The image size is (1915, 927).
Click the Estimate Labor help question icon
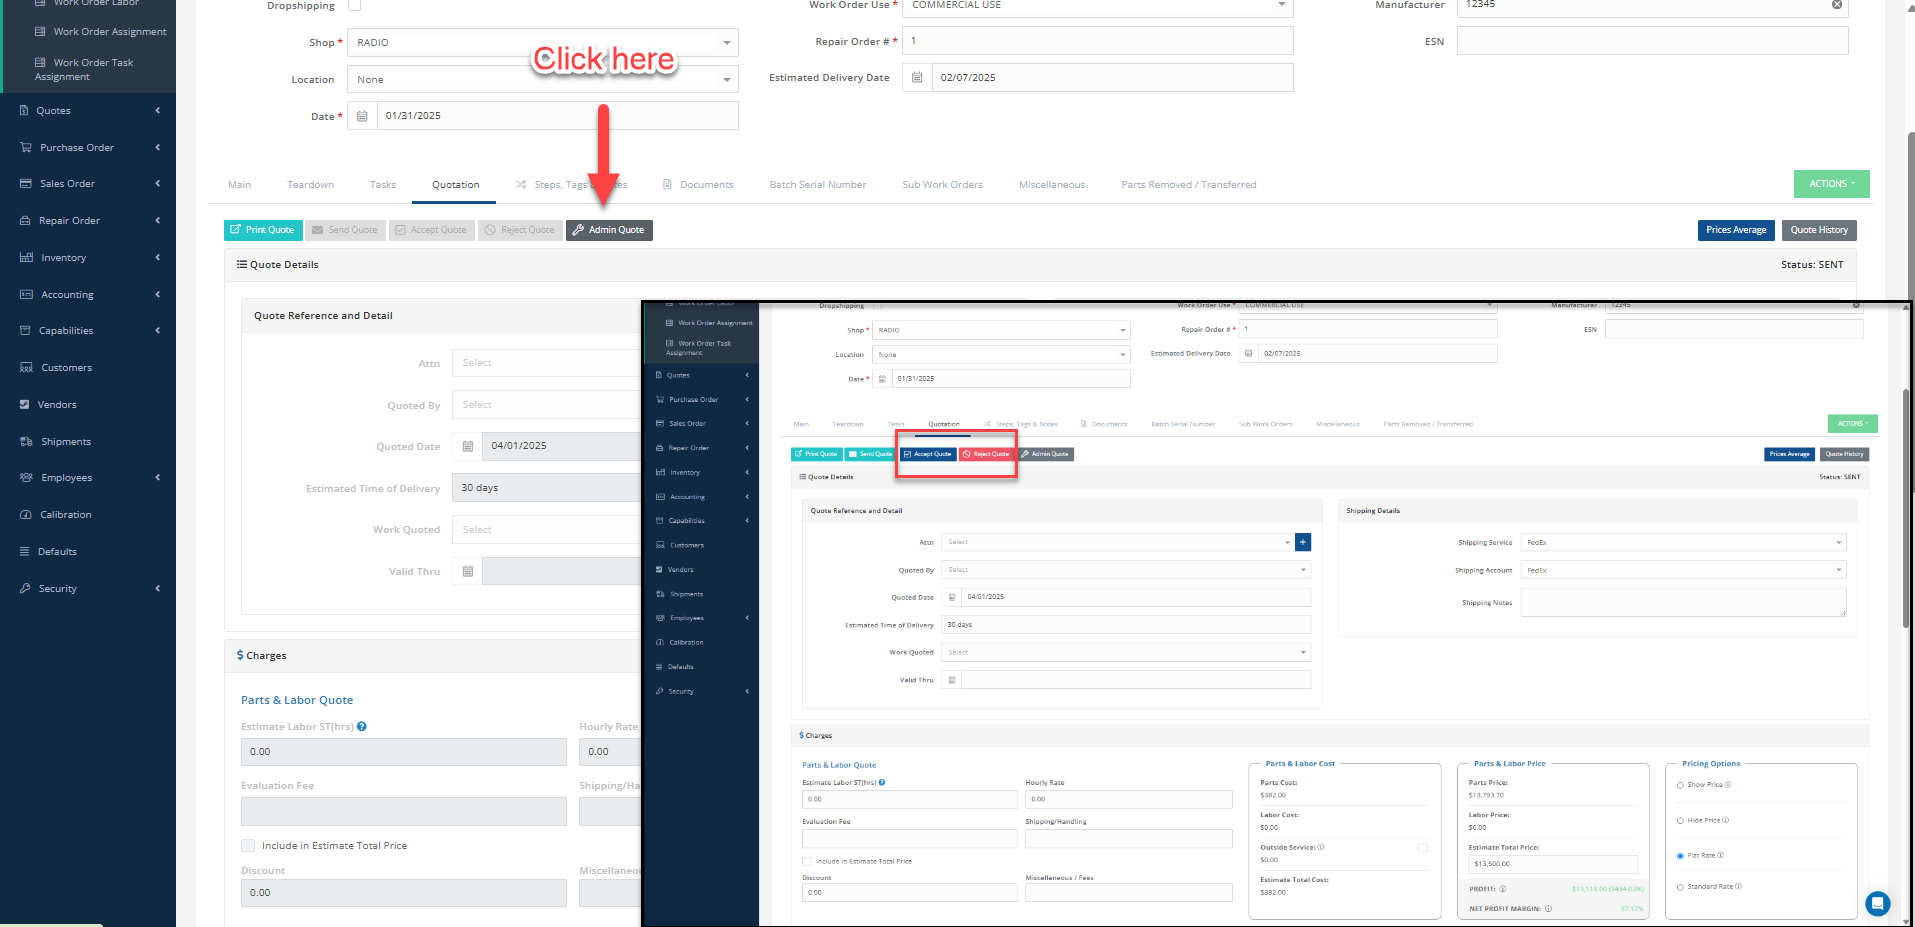362,727
